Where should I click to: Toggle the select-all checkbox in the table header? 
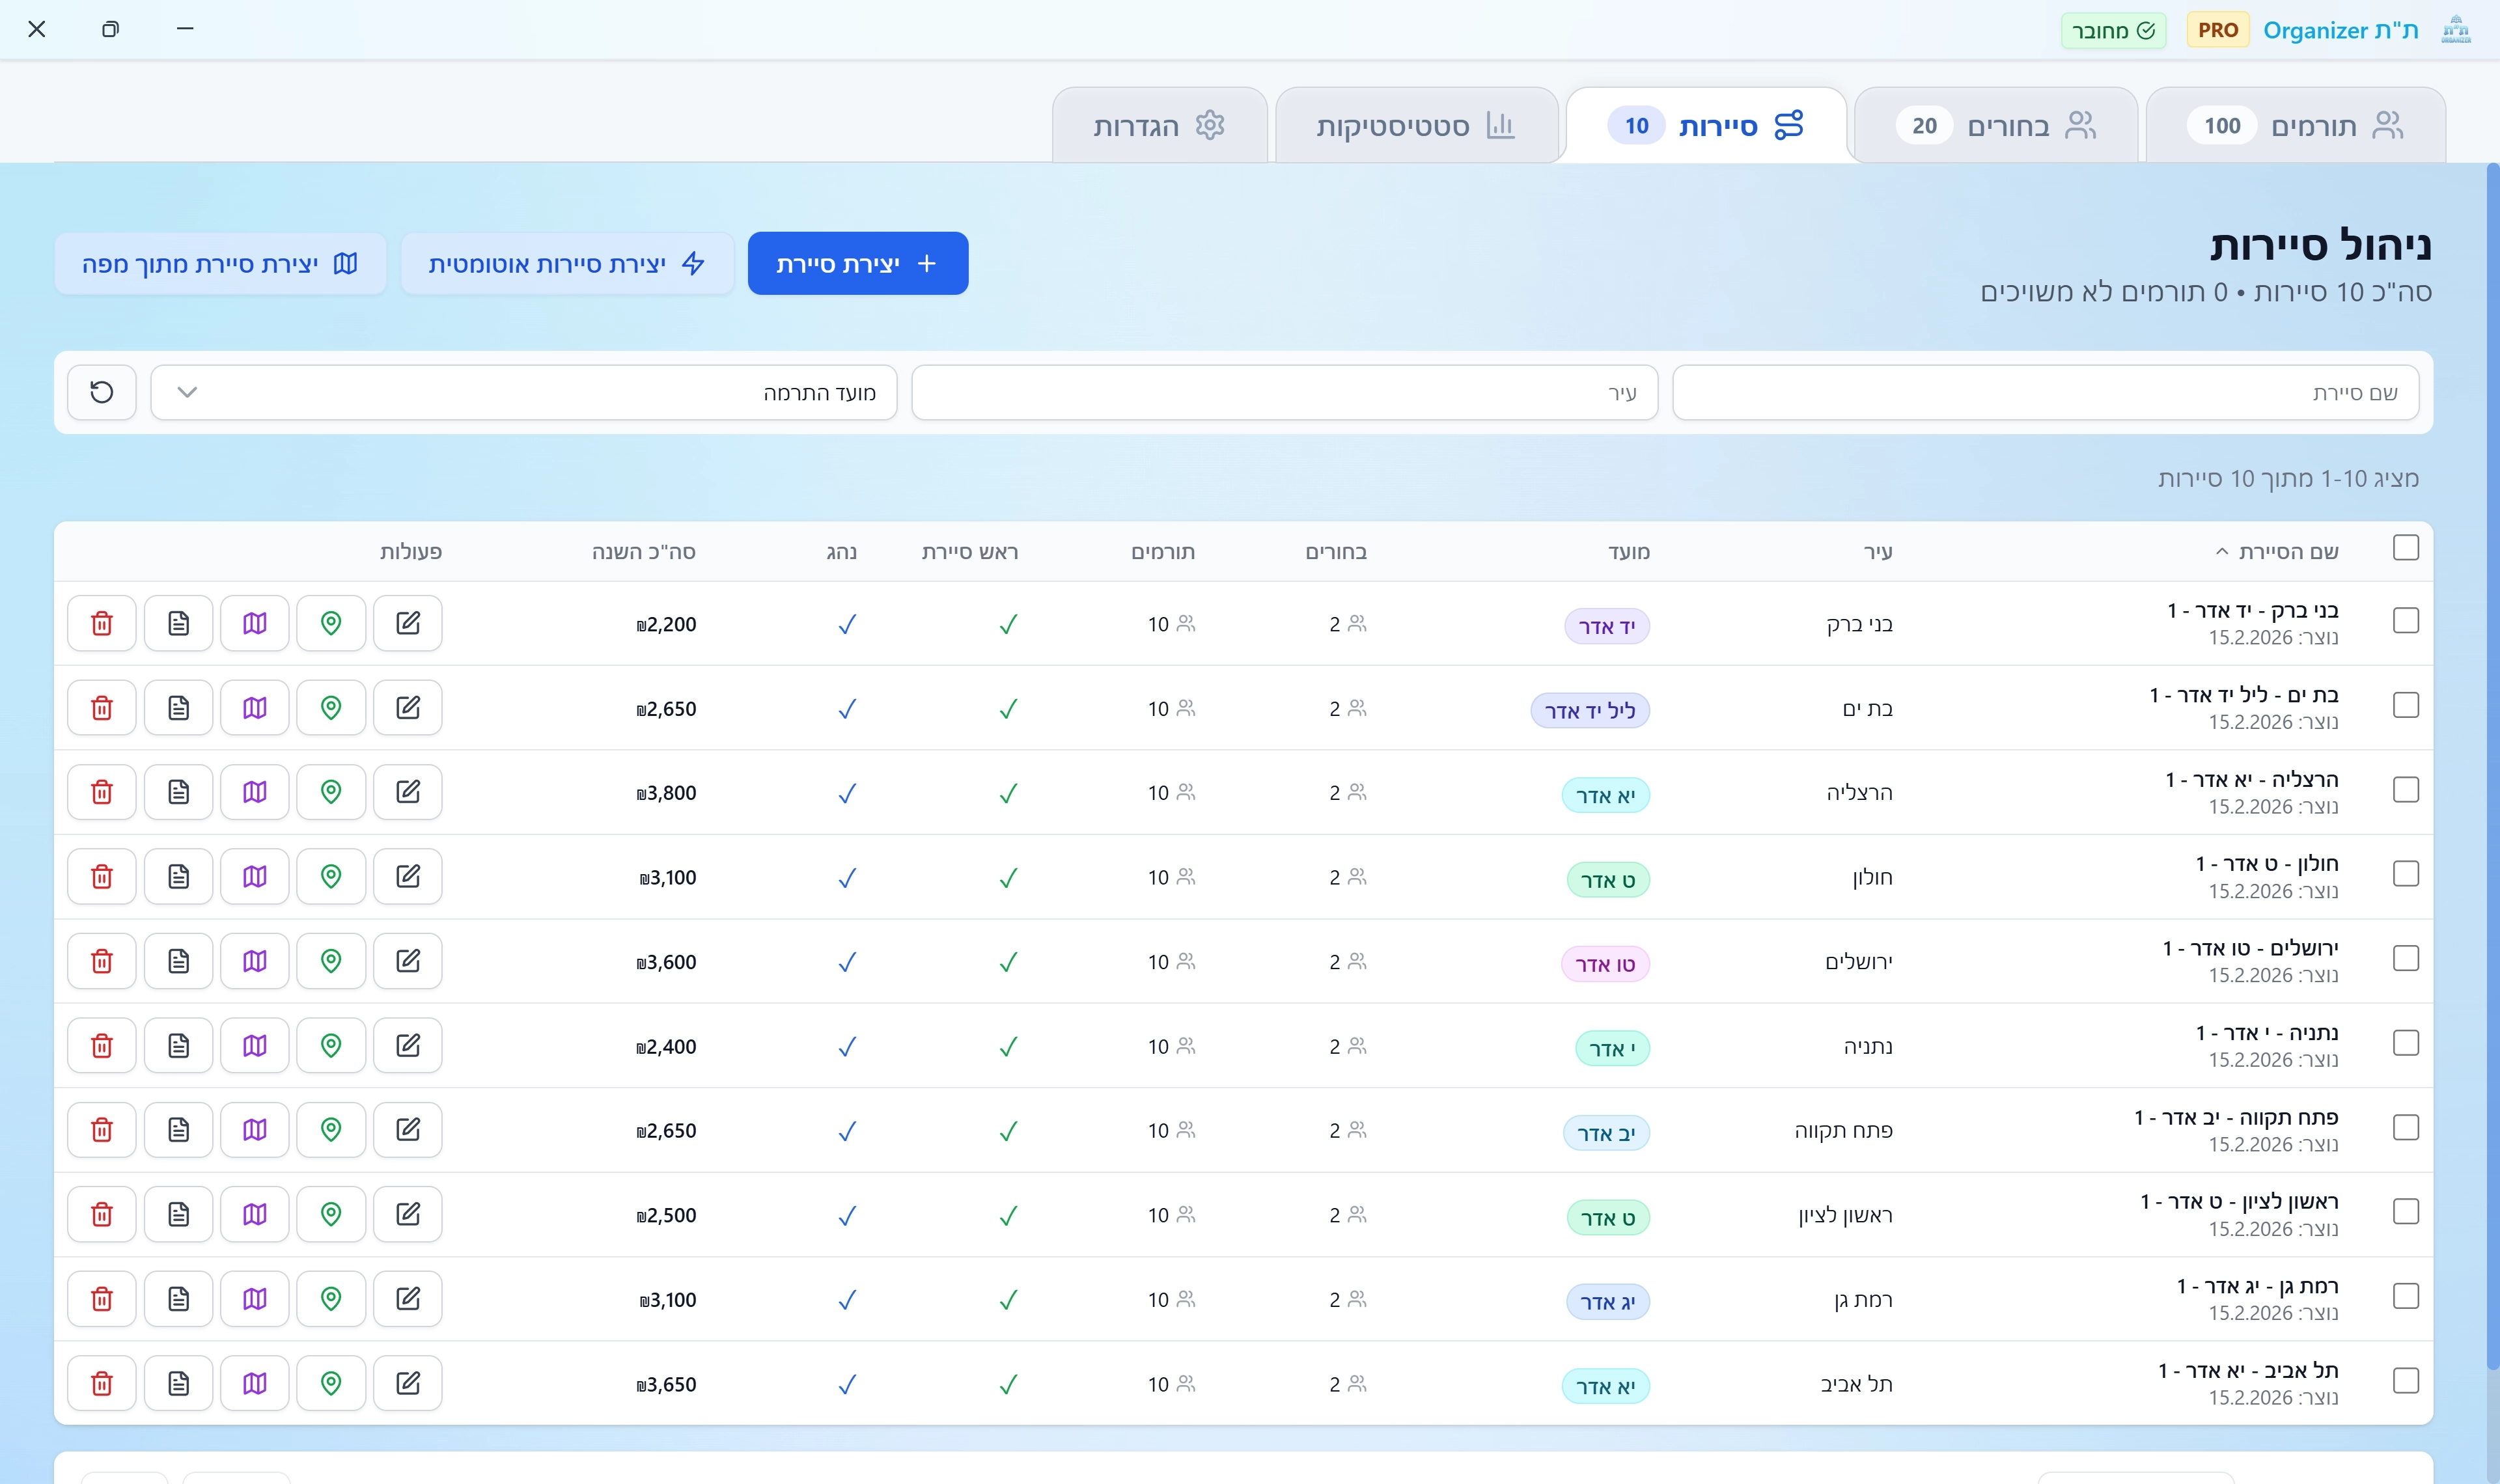click(2405, 548)
